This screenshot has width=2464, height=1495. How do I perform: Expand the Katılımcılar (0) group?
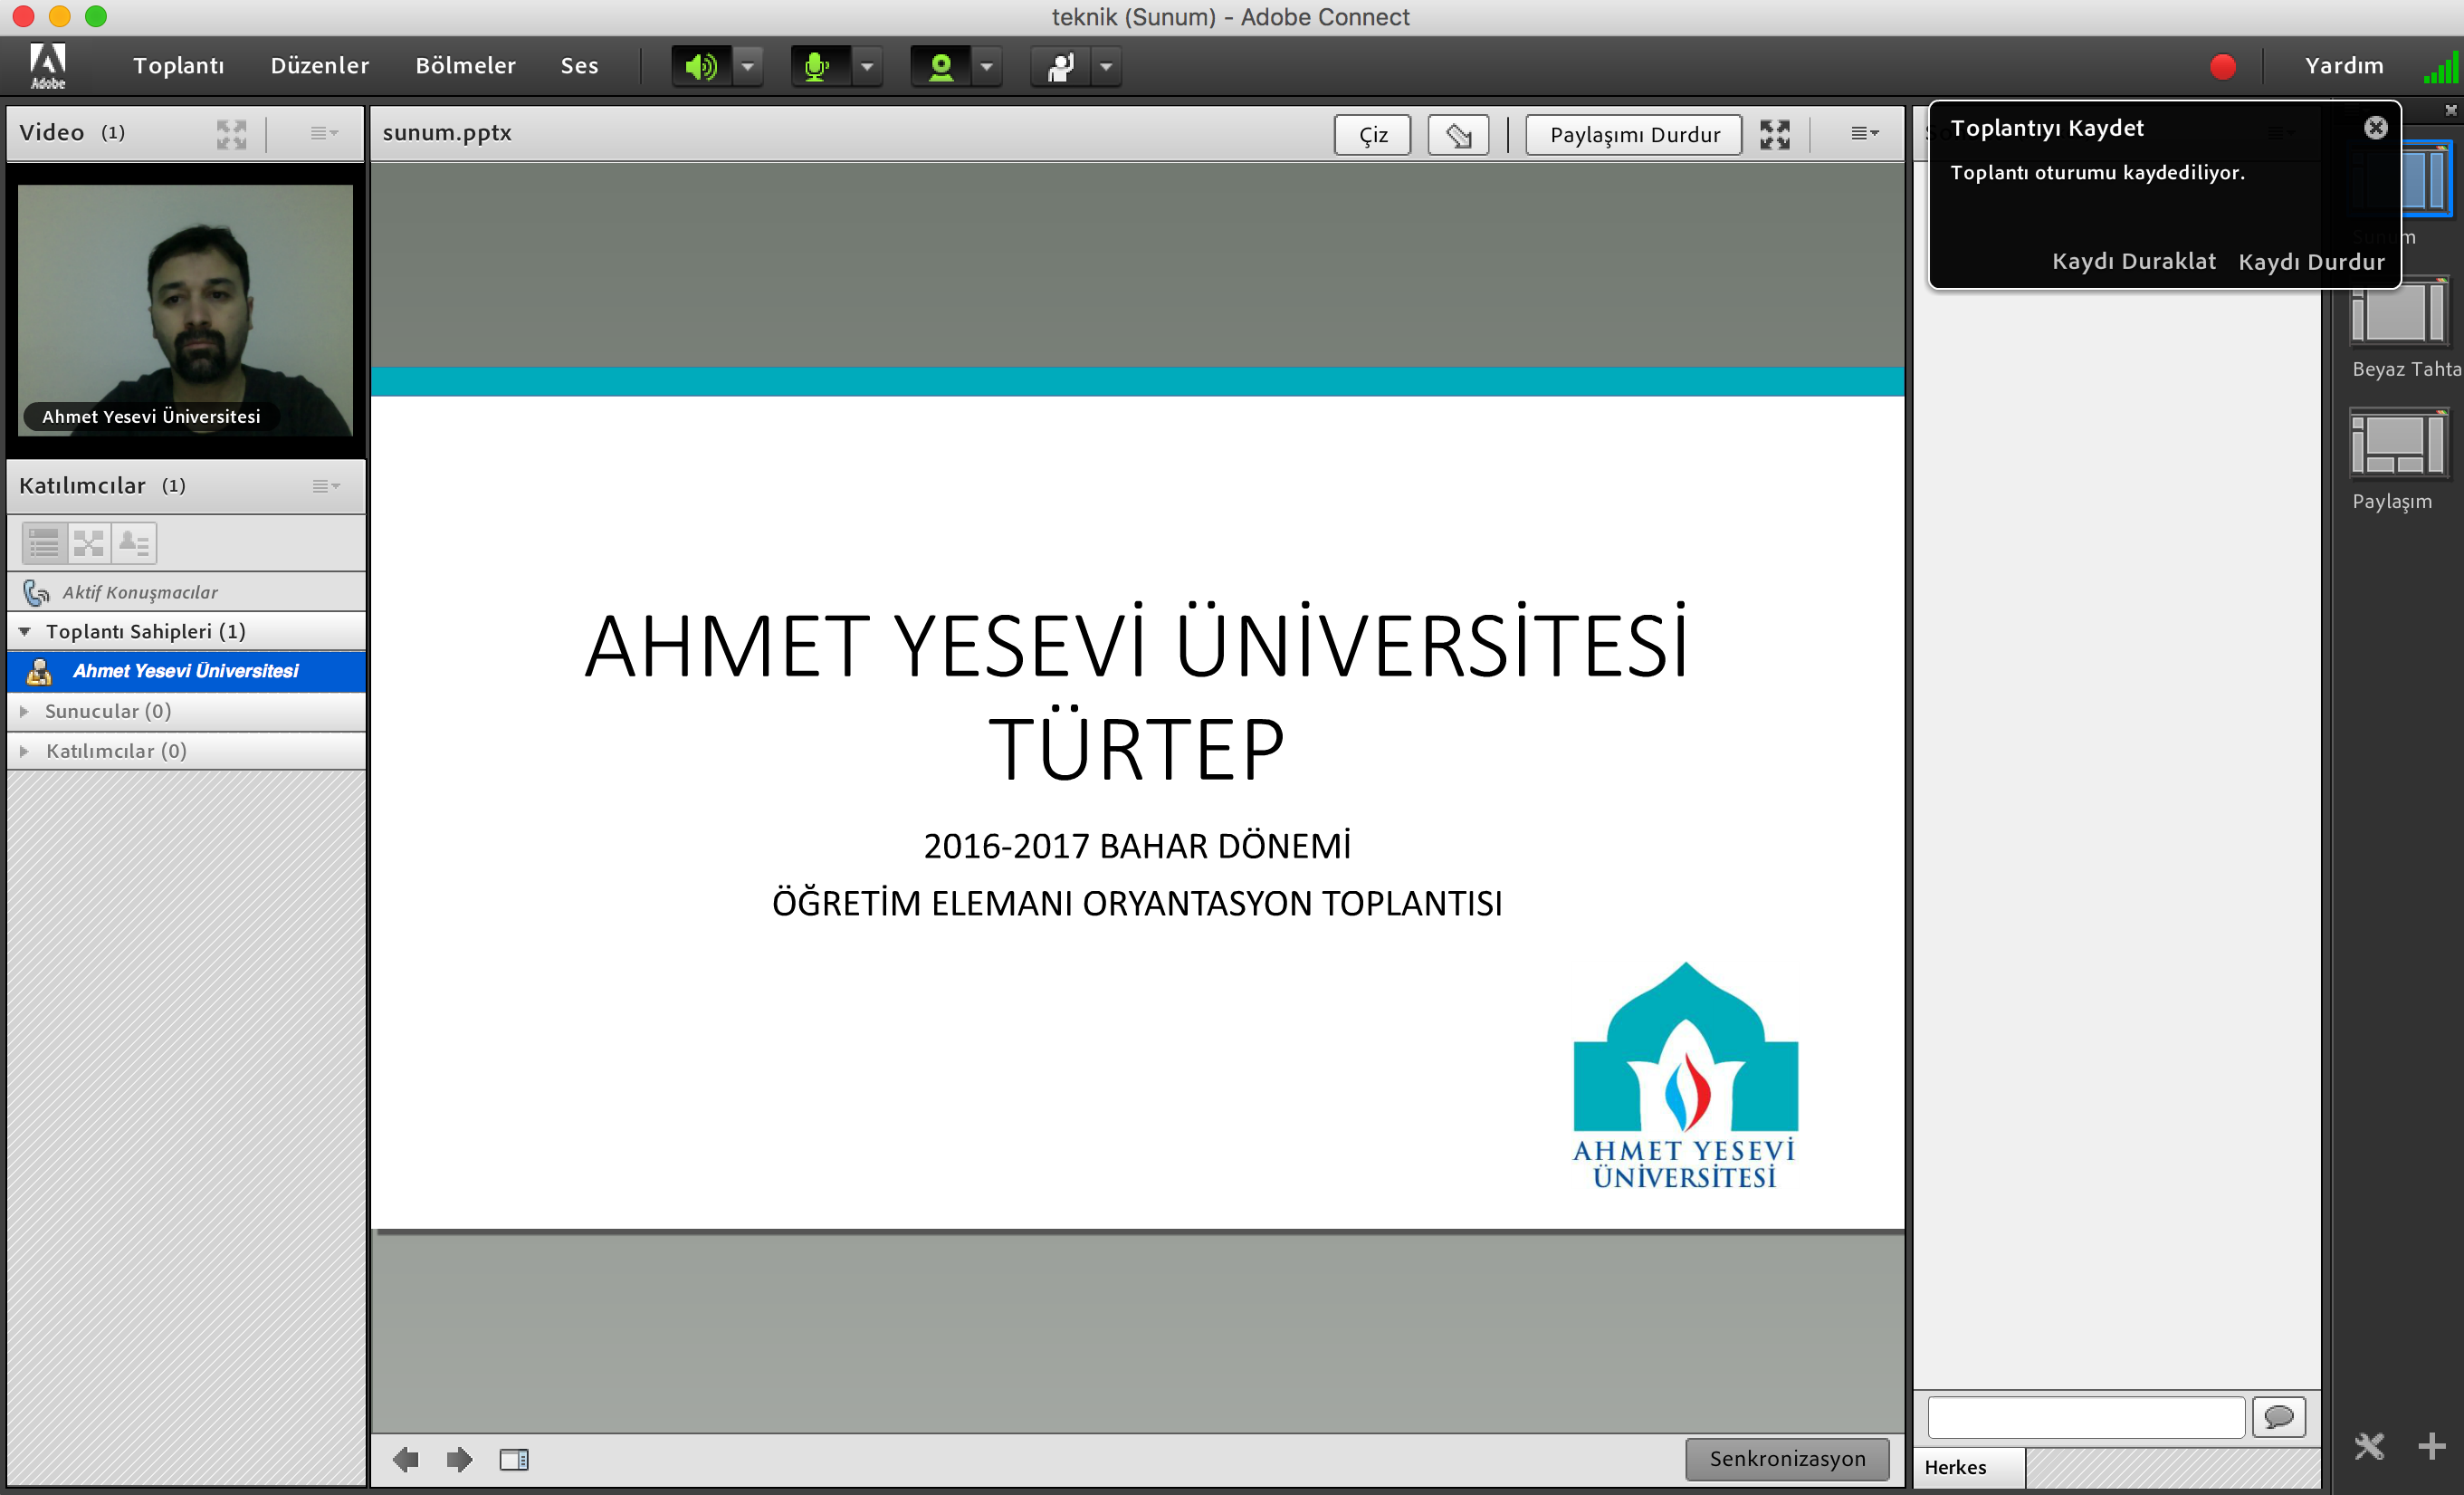tap(24, 751)
